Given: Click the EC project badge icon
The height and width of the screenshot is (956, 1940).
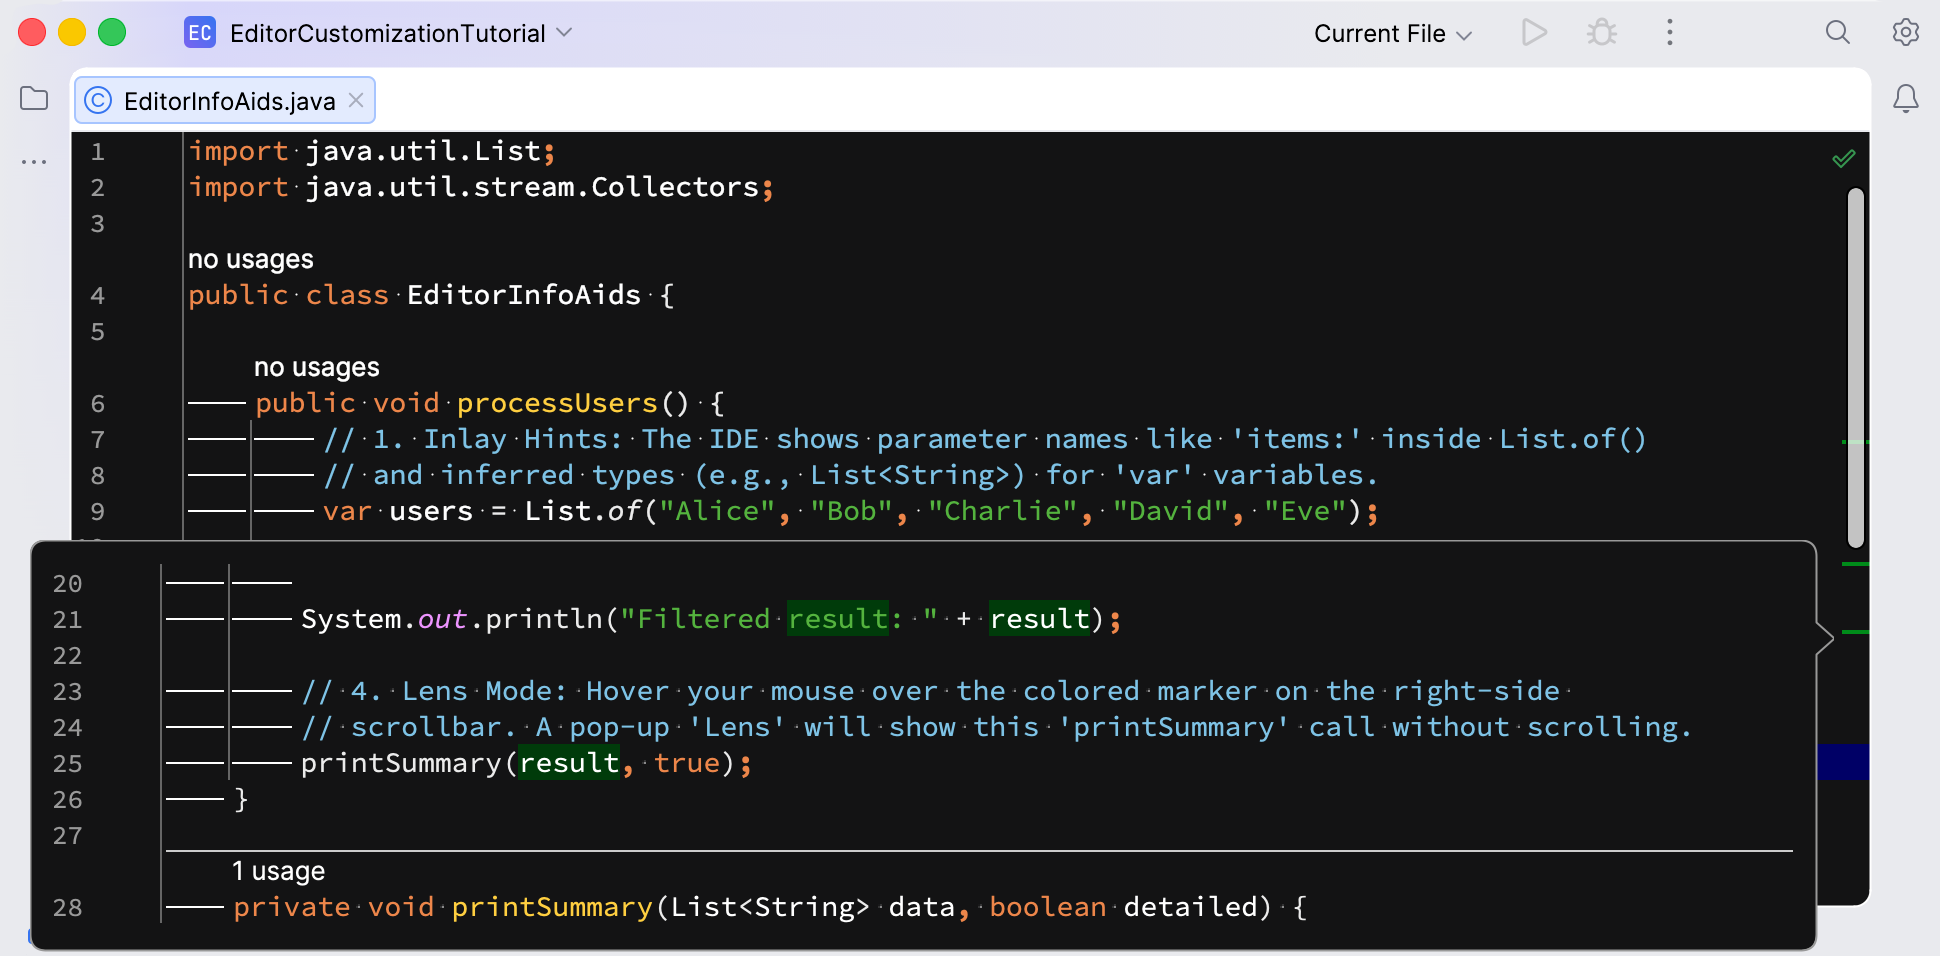Looking at the screenshot, I should pos(200,33).
